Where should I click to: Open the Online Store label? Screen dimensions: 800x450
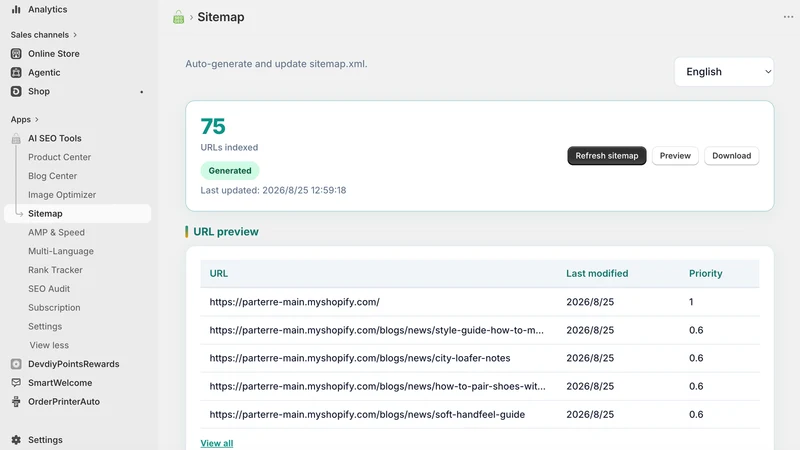pyautogui.click(x=54, y=54)
